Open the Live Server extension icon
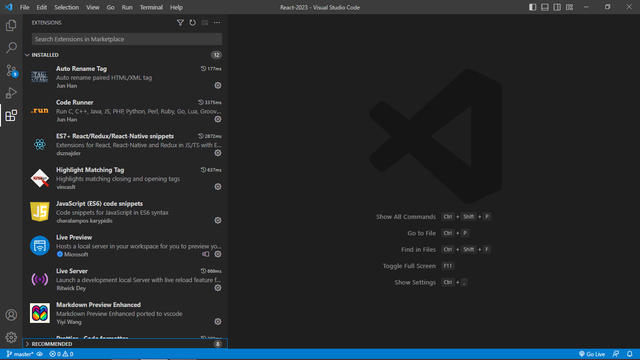 click(40, 279)
